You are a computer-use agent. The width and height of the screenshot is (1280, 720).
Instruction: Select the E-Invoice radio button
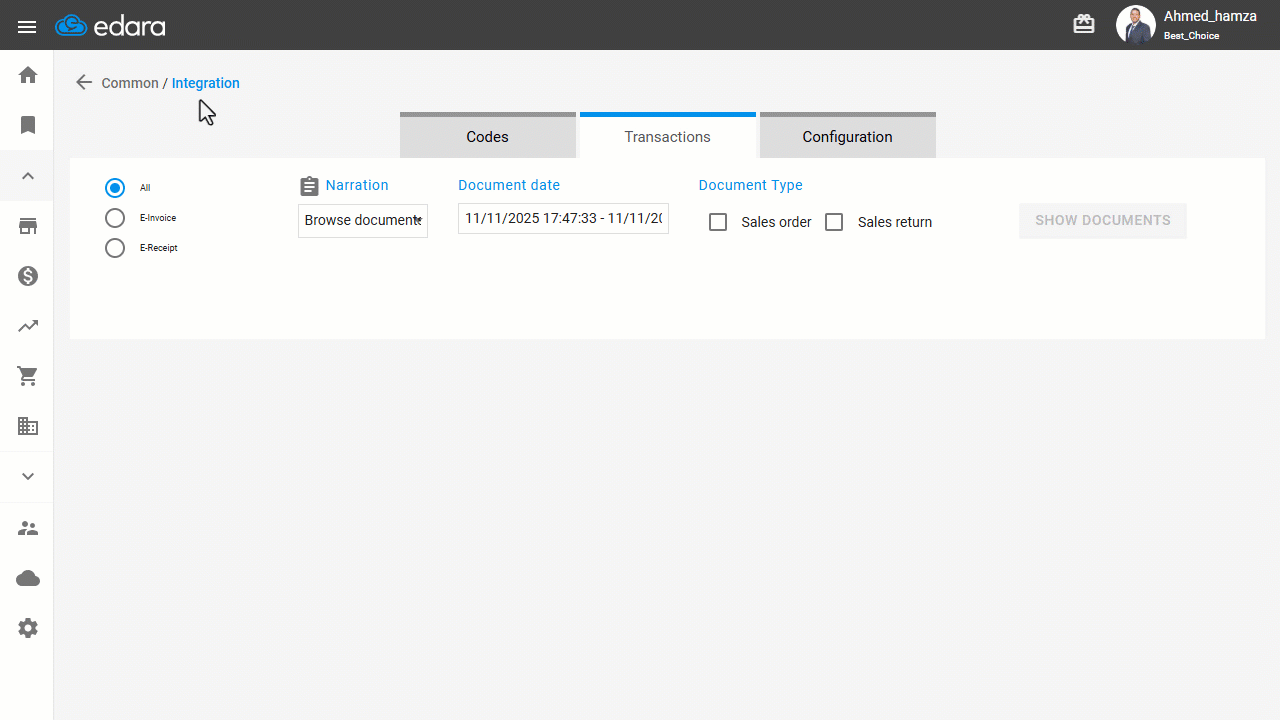coord(115,218)
